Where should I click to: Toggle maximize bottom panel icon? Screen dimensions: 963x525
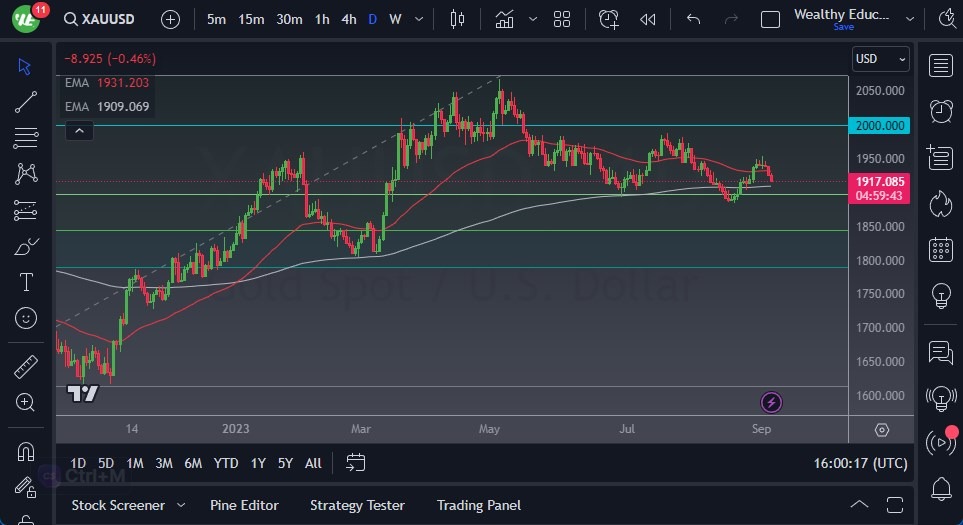click(x=895, y=505)
